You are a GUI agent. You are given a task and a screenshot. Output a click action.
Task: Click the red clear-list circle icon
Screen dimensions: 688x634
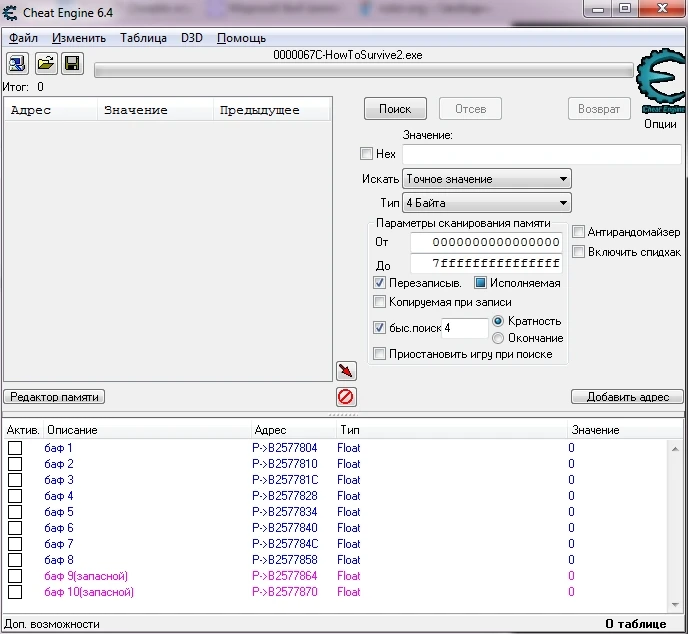(x=346, y=397)
